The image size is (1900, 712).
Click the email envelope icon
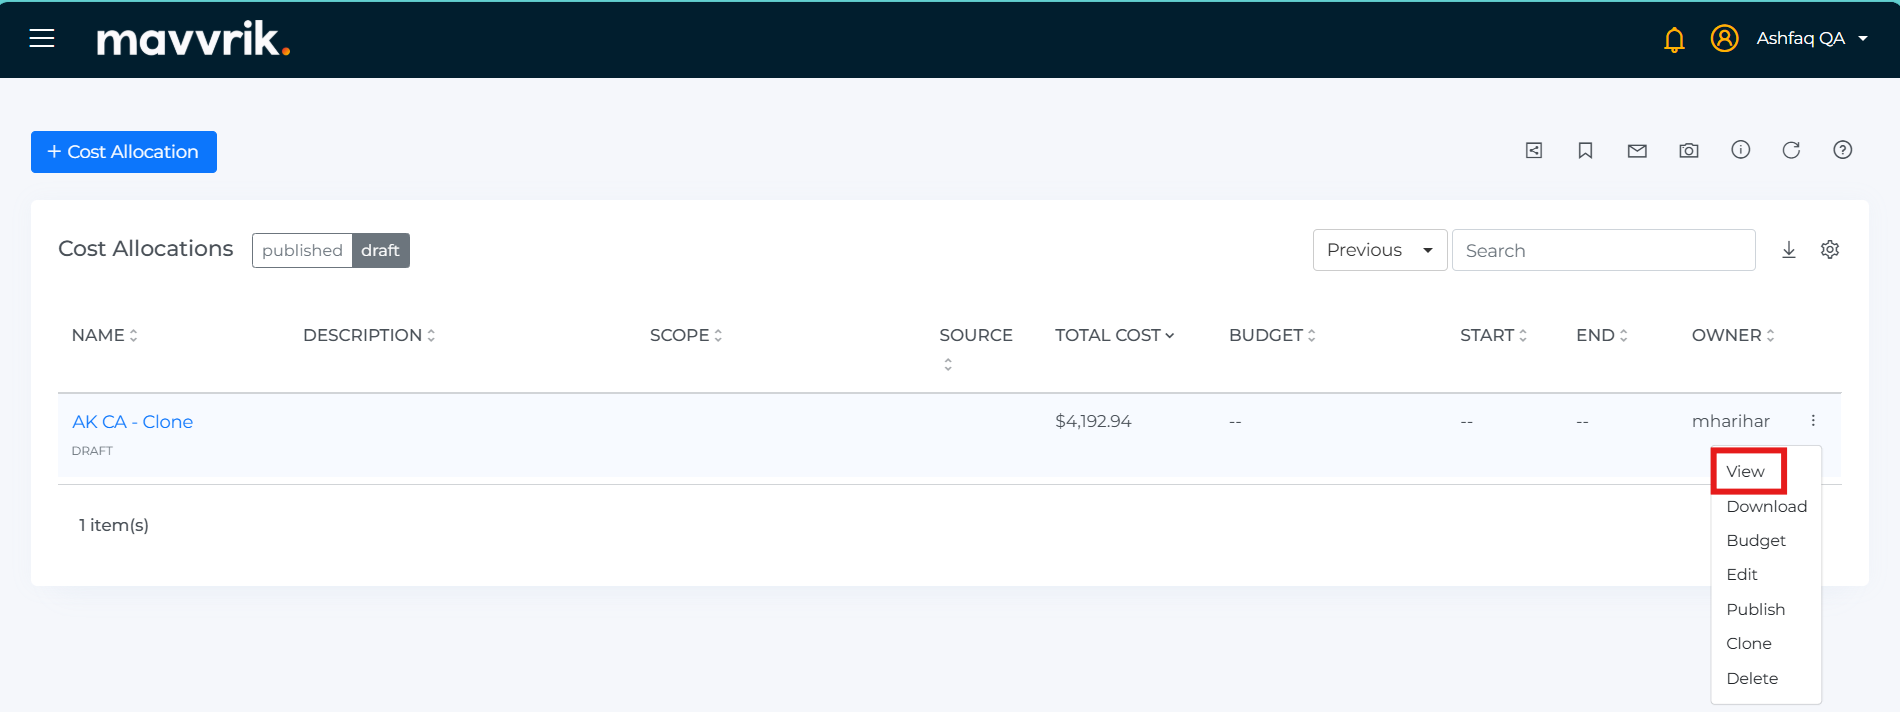click(1637, 151)
